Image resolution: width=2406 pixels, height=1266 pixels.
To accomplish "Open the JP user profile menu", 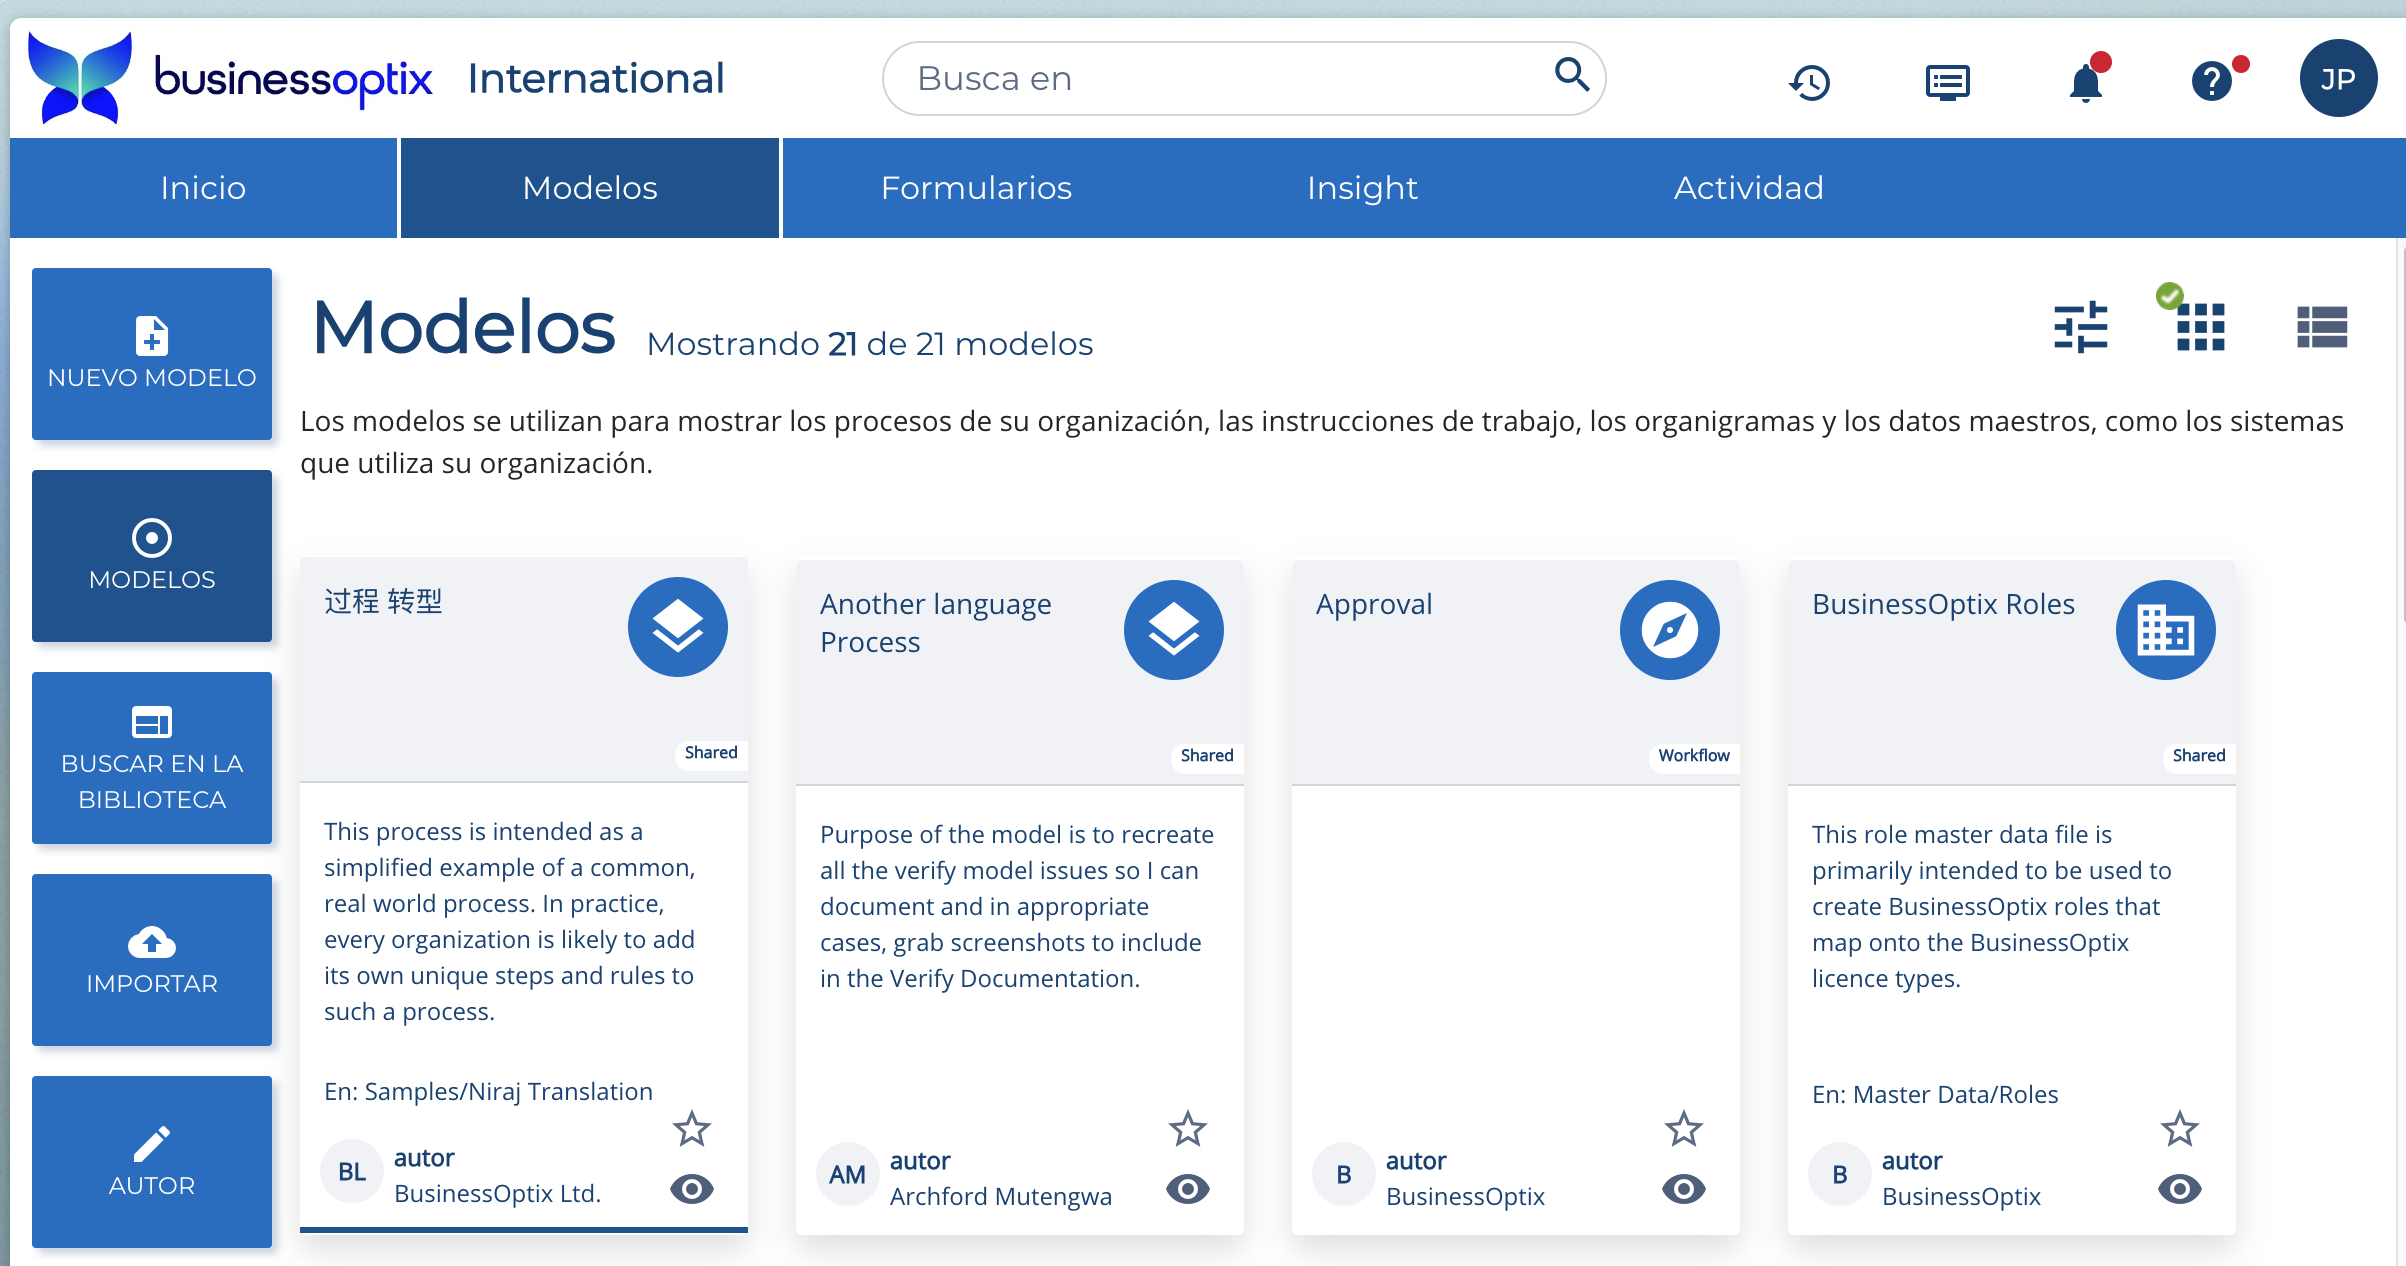I will (x=2337, y=79).
